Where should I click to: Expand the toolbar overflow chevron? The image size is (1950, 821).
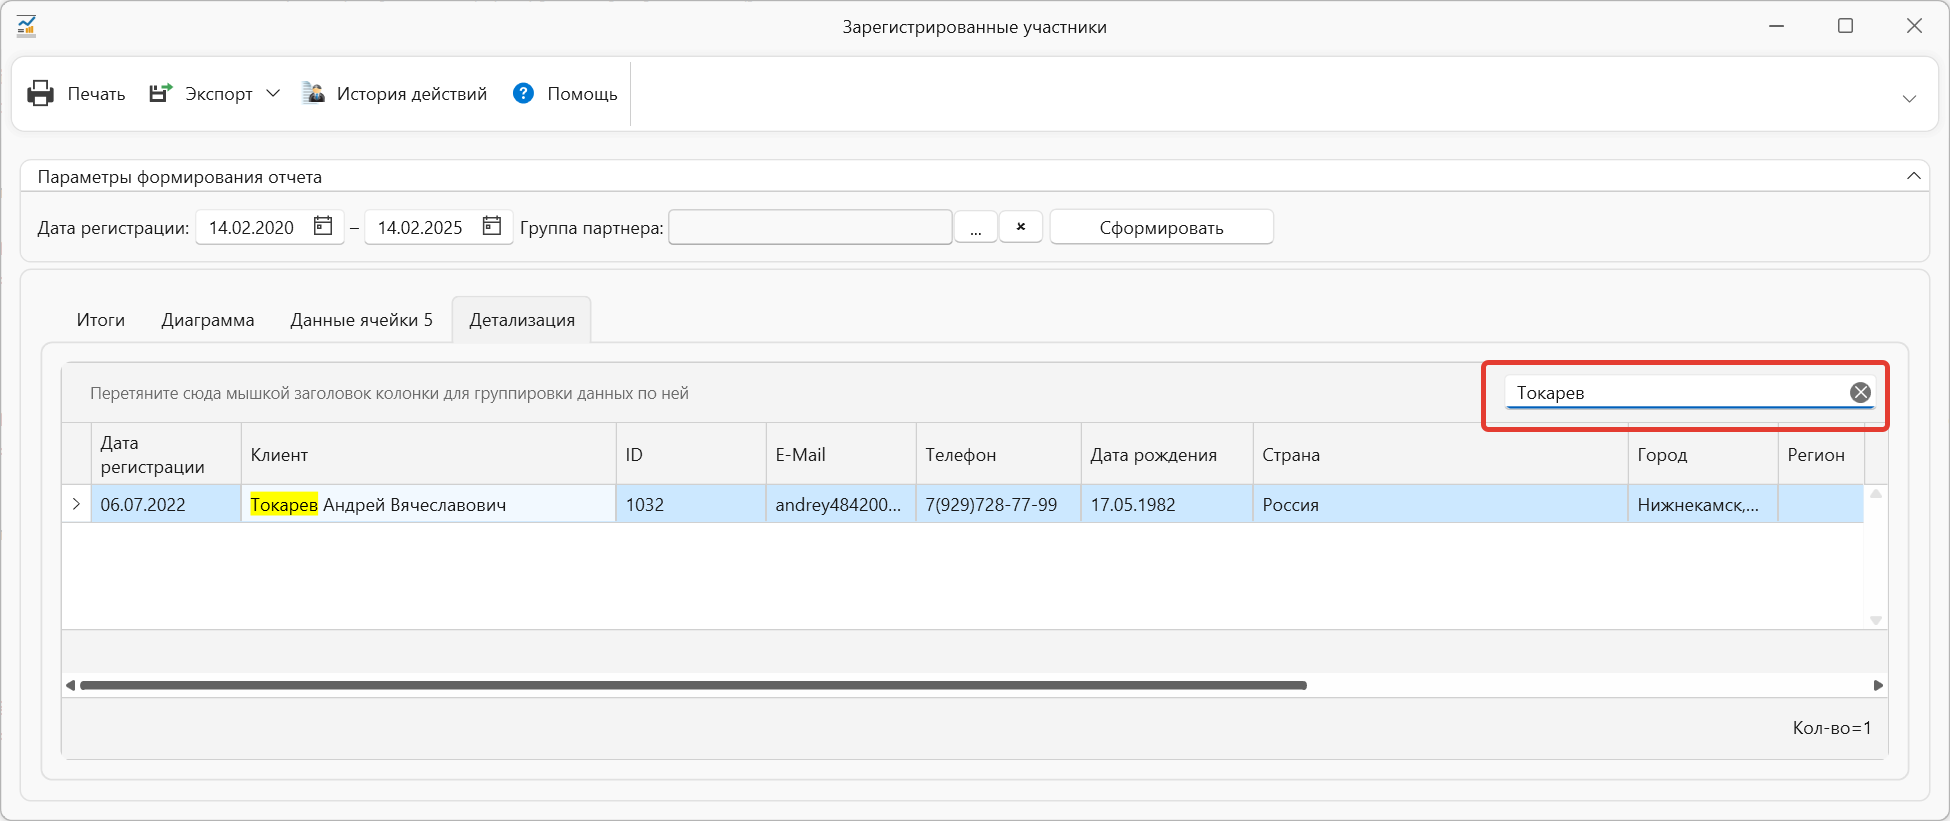pos(1909,98)
